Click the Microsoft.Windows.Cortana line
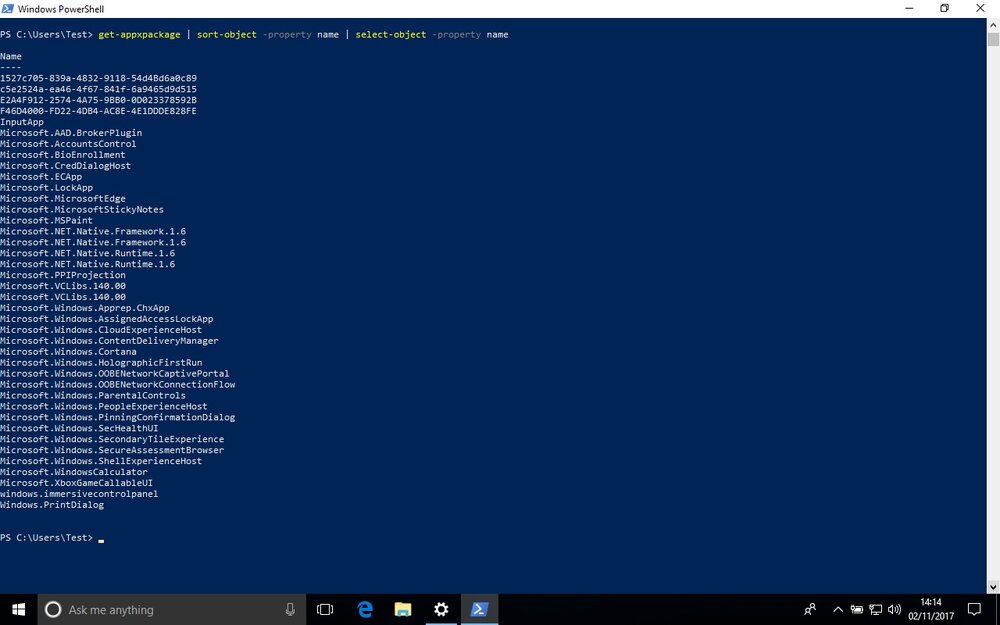Image resolution: width=1000 pixels, height=625 pixels. click(68, 351)
